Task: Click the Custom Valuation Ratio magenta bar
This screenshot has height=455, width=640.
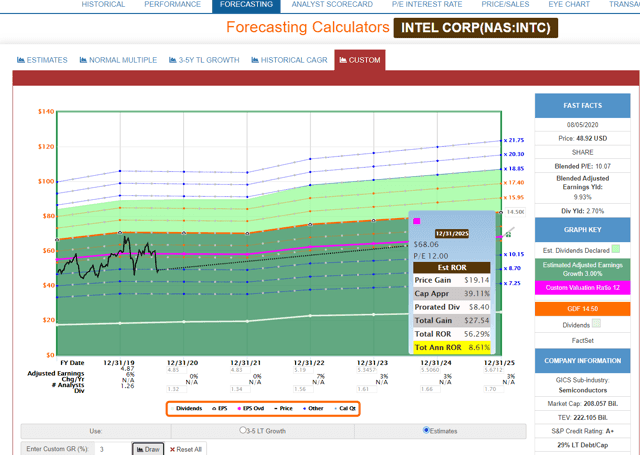Action: click(x=582, y=288)
